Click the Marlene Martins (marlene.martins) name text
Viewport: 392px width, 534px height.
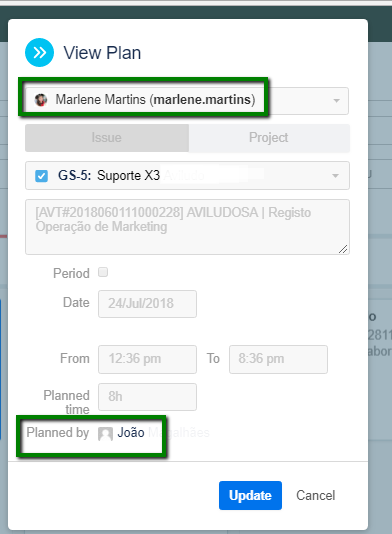coord(155,99)
